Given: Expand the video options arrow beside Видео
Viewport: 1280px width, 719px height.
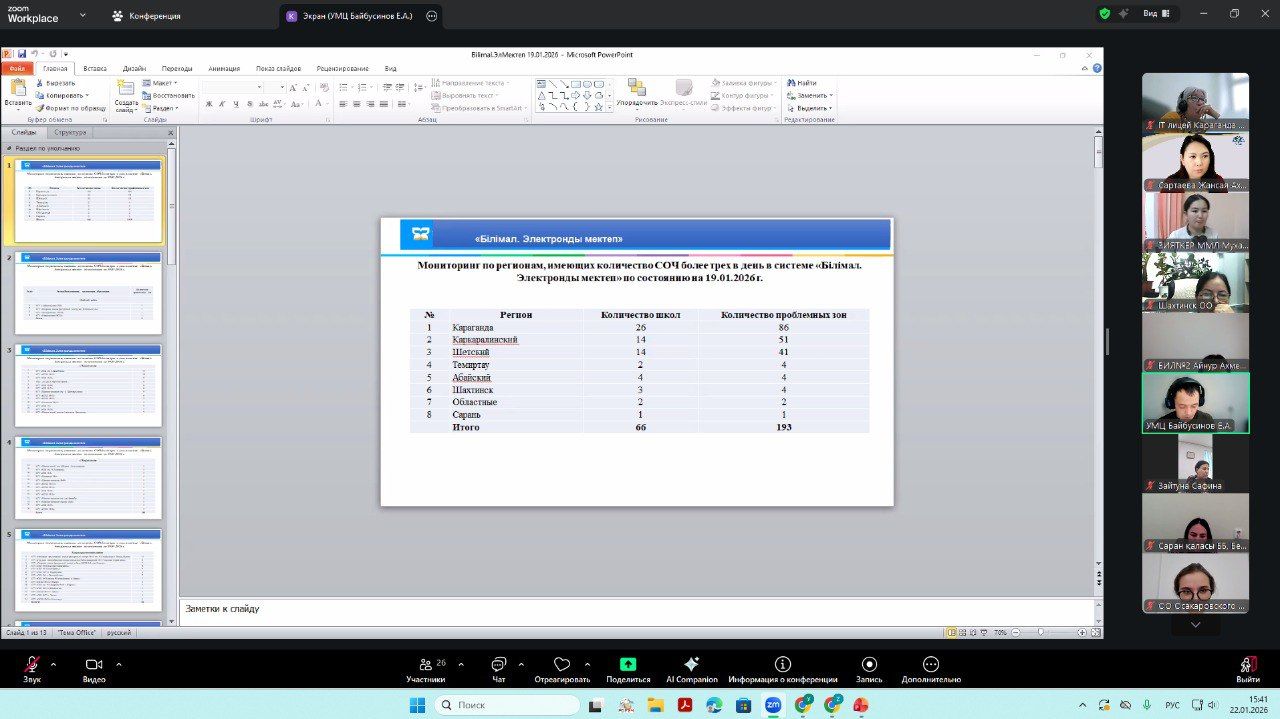Looking at the screenshot, I should click(x=118, y=664).
